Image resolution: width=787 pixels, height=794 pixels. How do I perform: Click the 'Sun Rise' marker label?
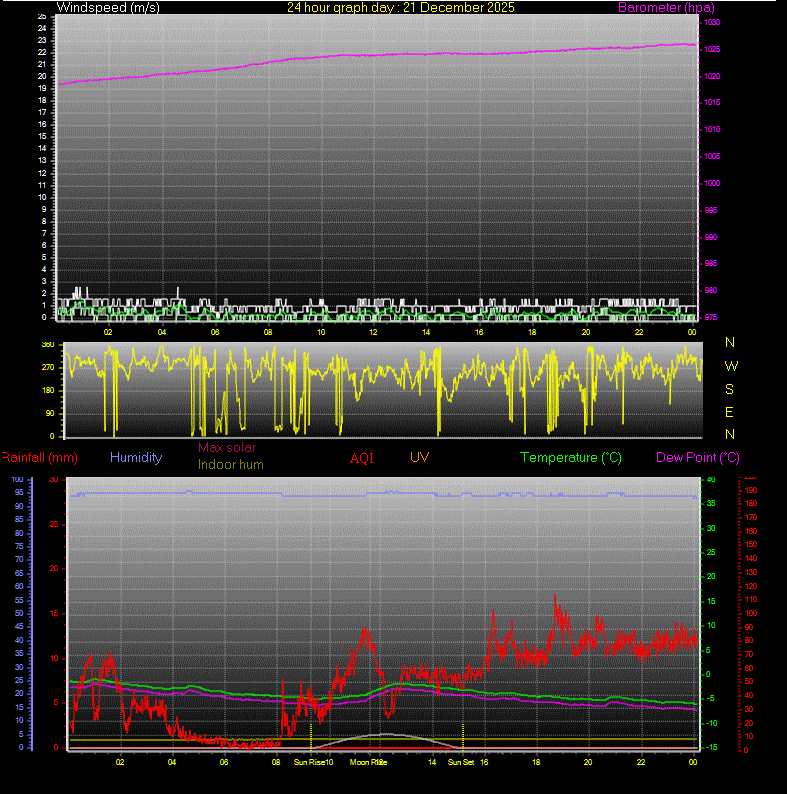(x=309, y=762)
